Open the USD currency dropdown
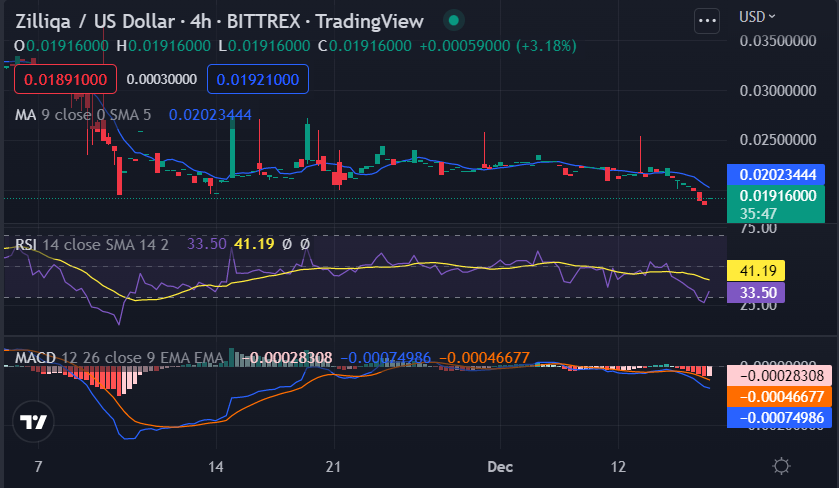 (x=757, y=17)
